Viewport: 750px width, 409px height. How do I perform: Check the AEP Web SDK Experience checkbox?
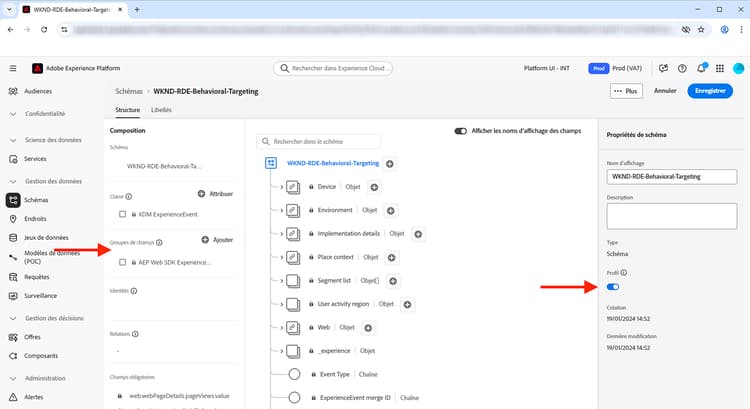122,262
